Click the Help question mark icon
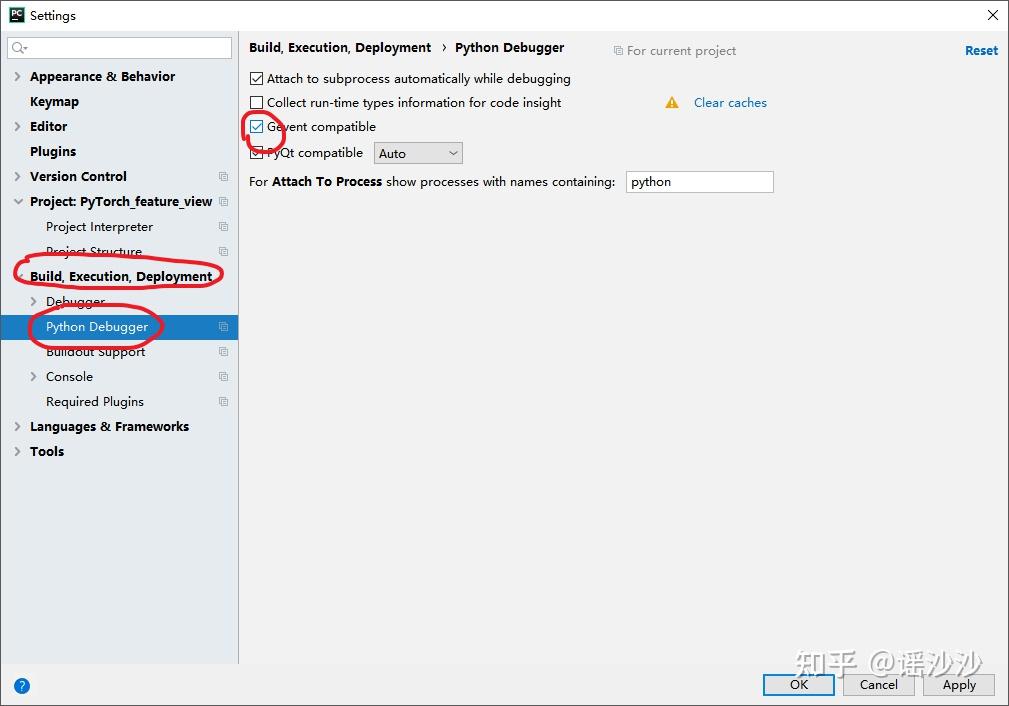The image size is (1009, 706). [22, 686]
